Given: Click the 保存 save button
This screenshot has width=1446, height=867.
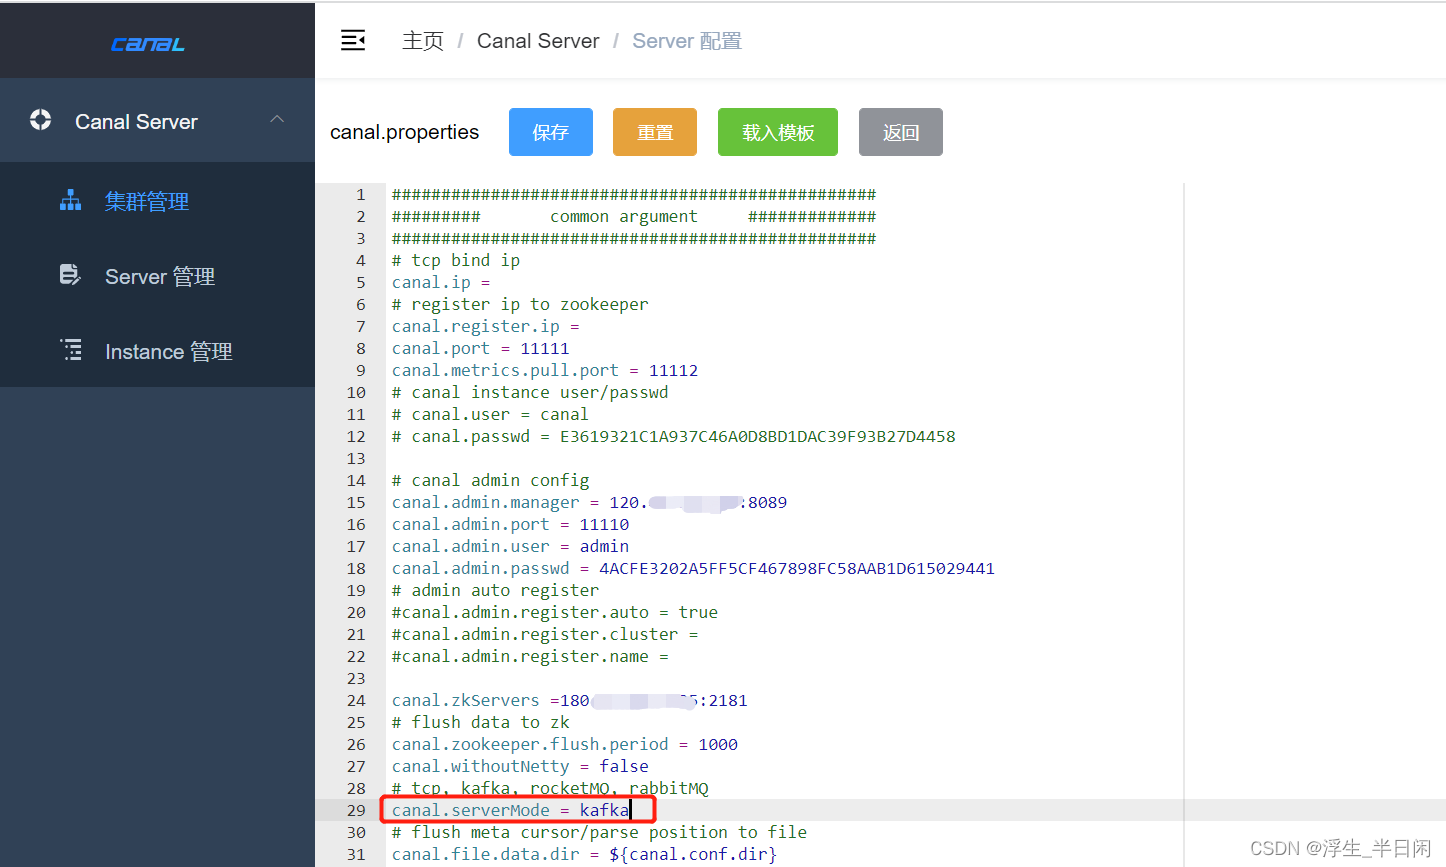Looking at the screenshot, I should [x=551, y=132].
